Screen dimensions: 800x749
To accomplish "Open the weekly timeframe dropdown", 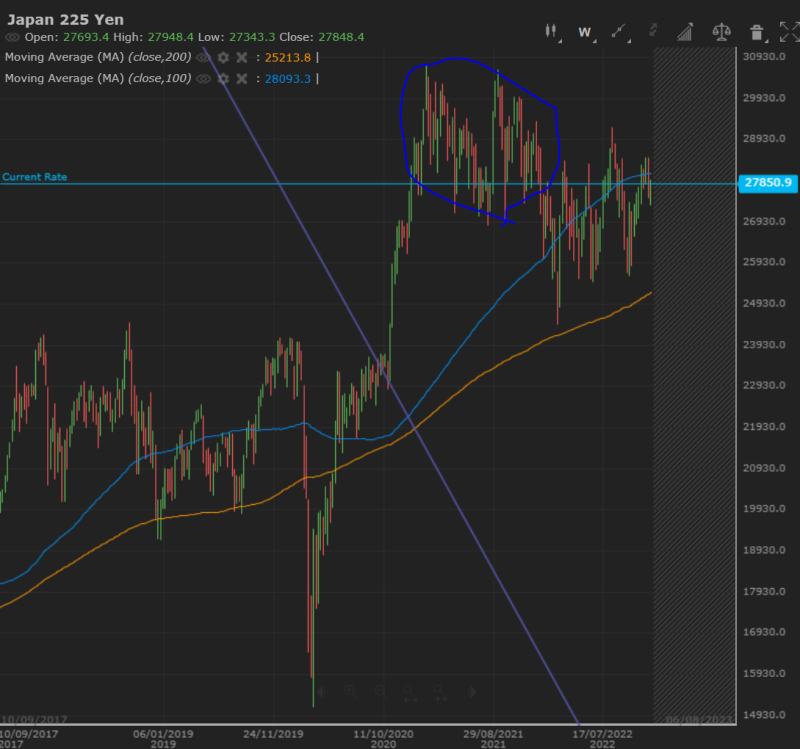I will 585,32.
